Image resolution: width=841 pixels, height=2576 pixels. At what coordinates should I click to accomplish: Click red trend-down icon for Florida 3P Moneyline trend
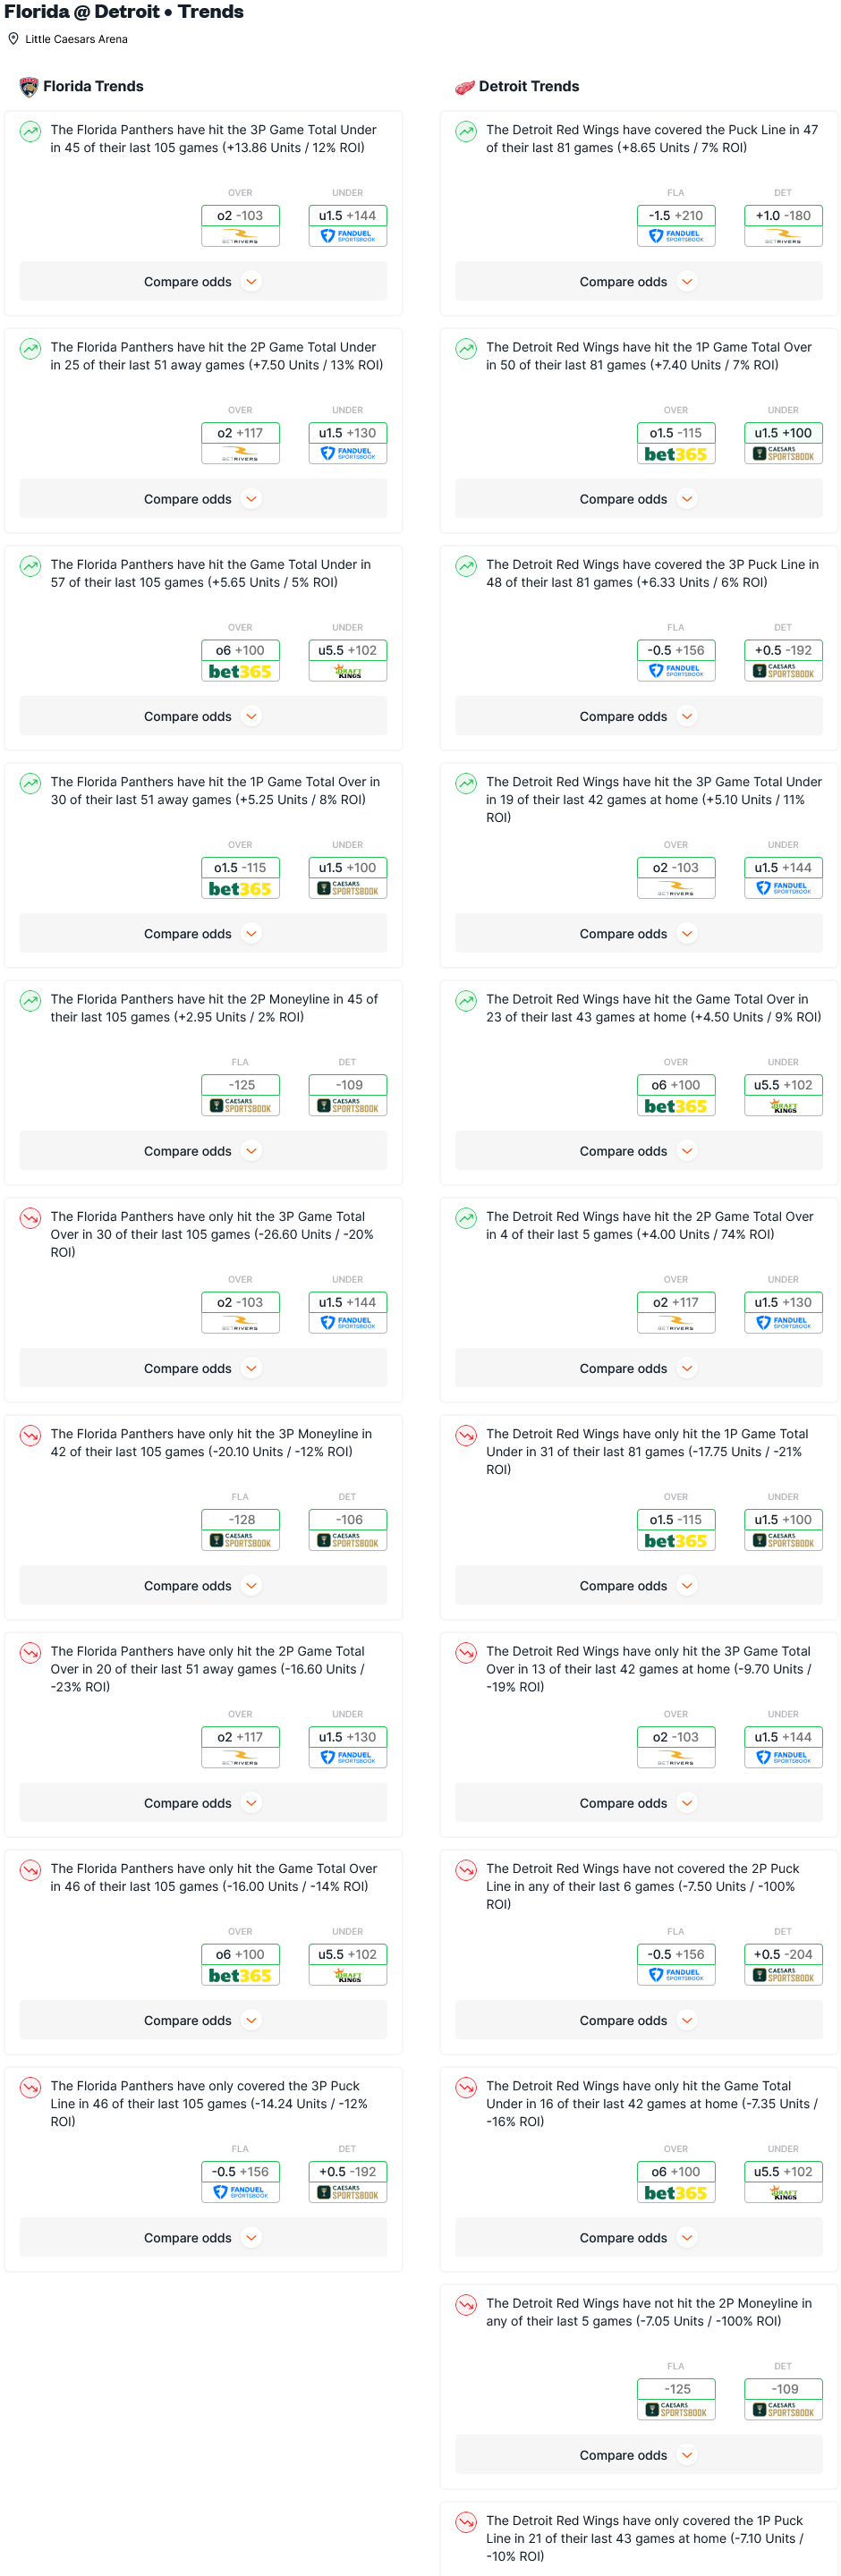pyautogui.click(x=31, y=1435)
